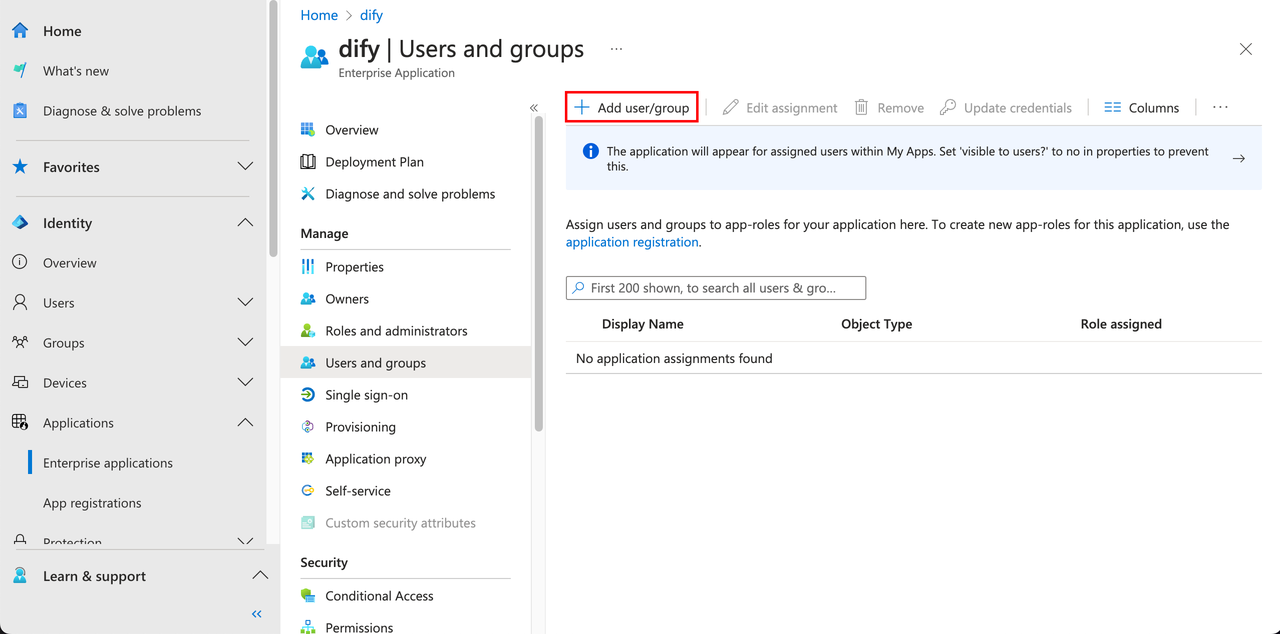Click the Properties bars icon
Viewport: 1280px width, 634px height.
pyautogui.click(x=308, y=267)
